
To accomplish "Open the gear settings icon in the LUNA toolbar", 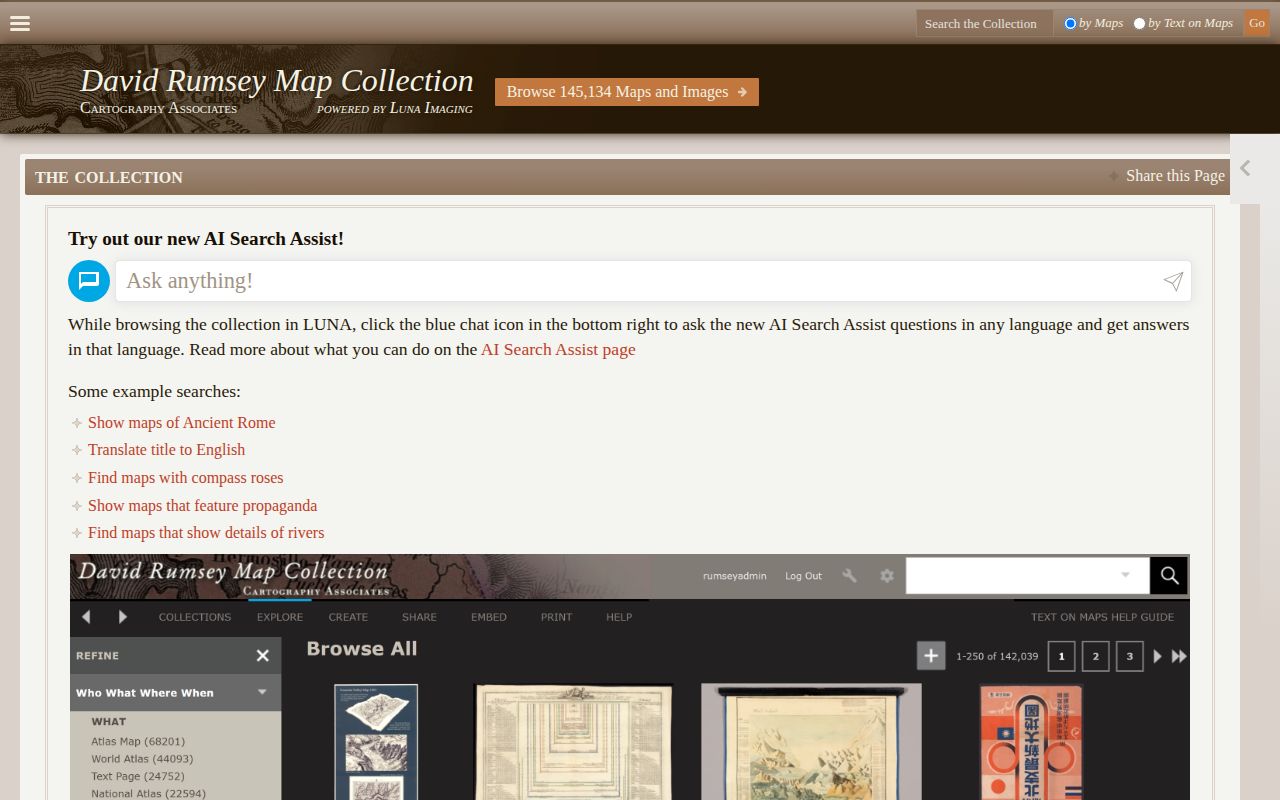I will pyautogui.click(x=887, y=576).
